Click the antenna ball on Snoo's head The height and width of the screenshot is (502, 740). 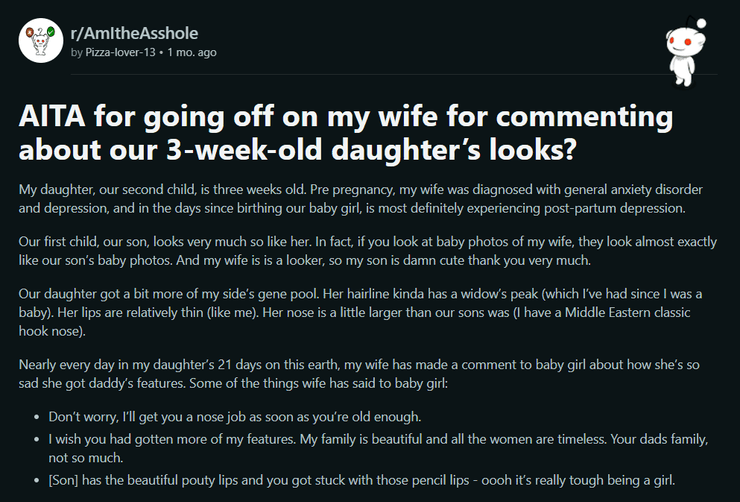pyautogui.click(x=700, y=22)
